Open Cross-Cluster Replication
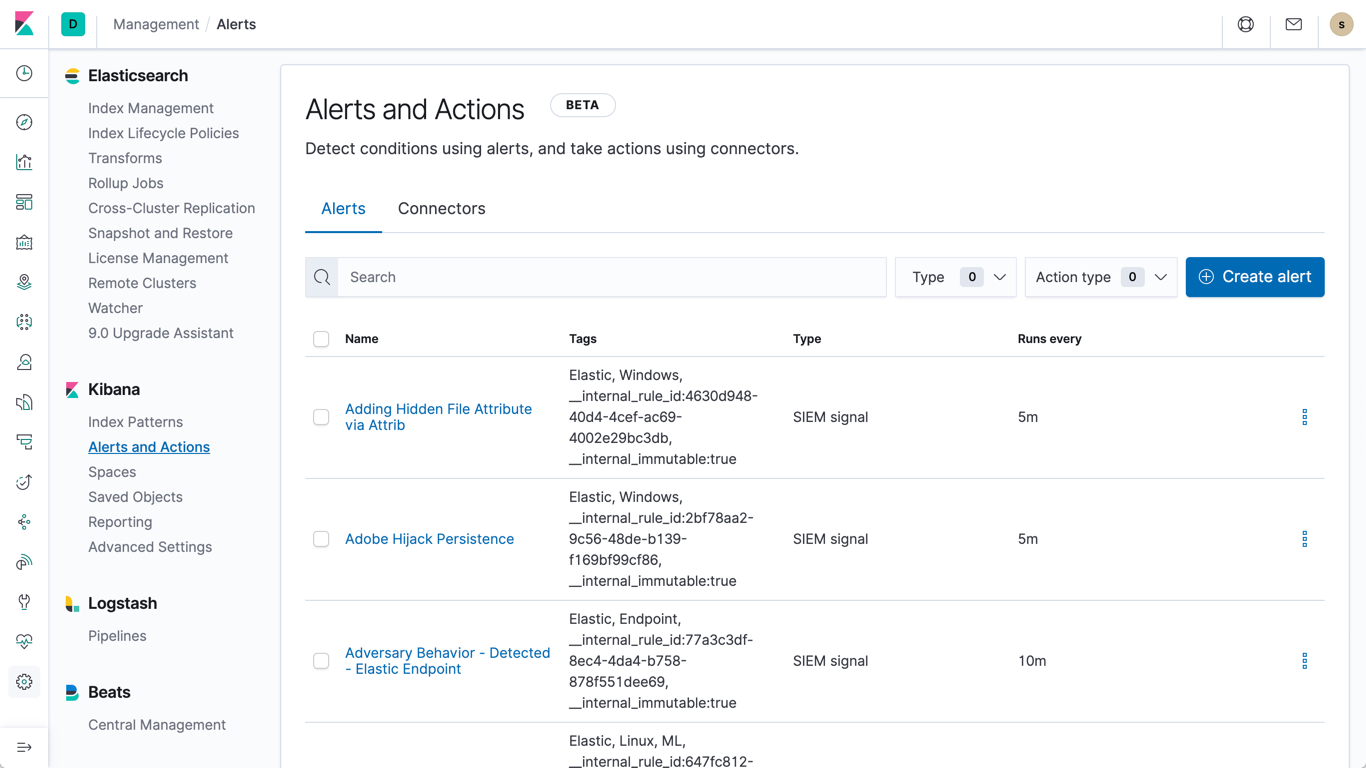Viewport: 1366px width, 768px height. pos(172,208)
